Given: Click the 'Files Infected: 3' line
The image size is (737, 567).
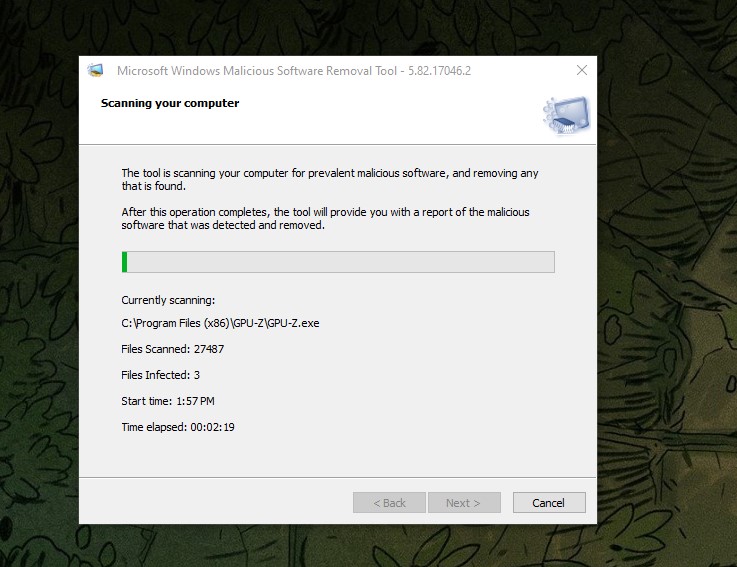Looking at the screenshot, I should (x=160, y=375).
